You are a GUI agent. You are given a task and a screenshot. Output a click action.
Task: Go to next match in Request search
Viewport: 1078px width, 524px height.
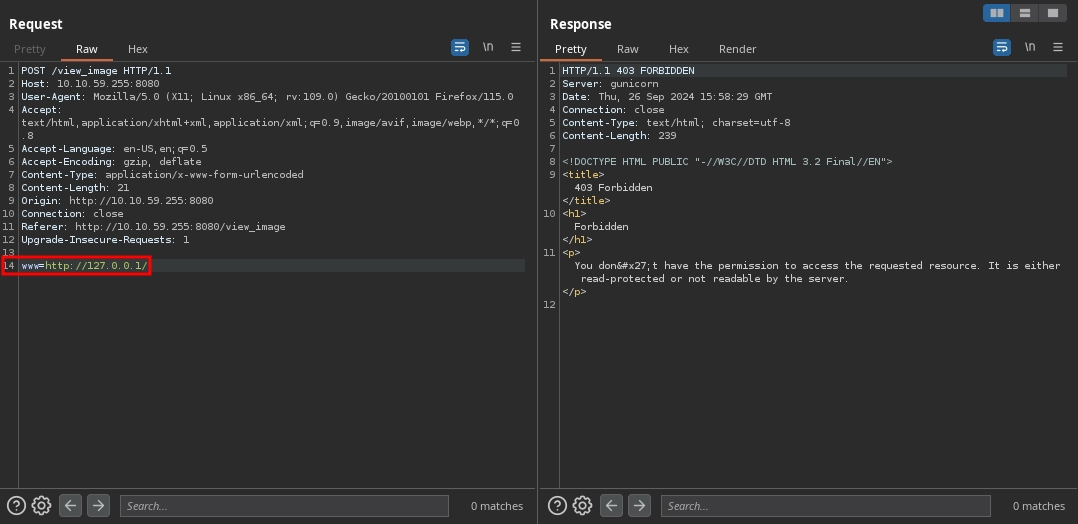coord(98,506)
